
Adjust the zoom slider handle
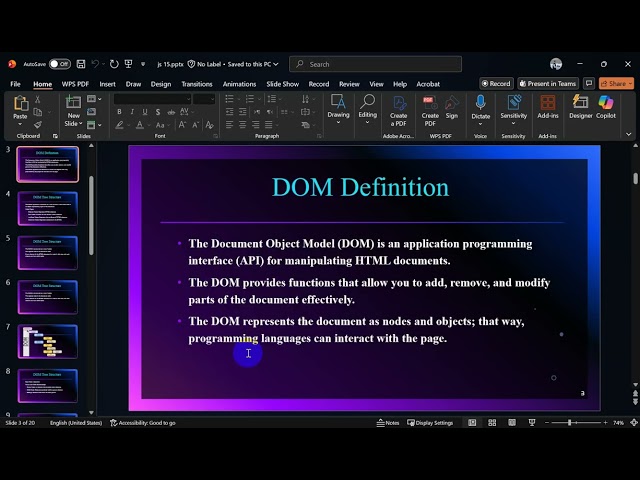click(569, 423)
